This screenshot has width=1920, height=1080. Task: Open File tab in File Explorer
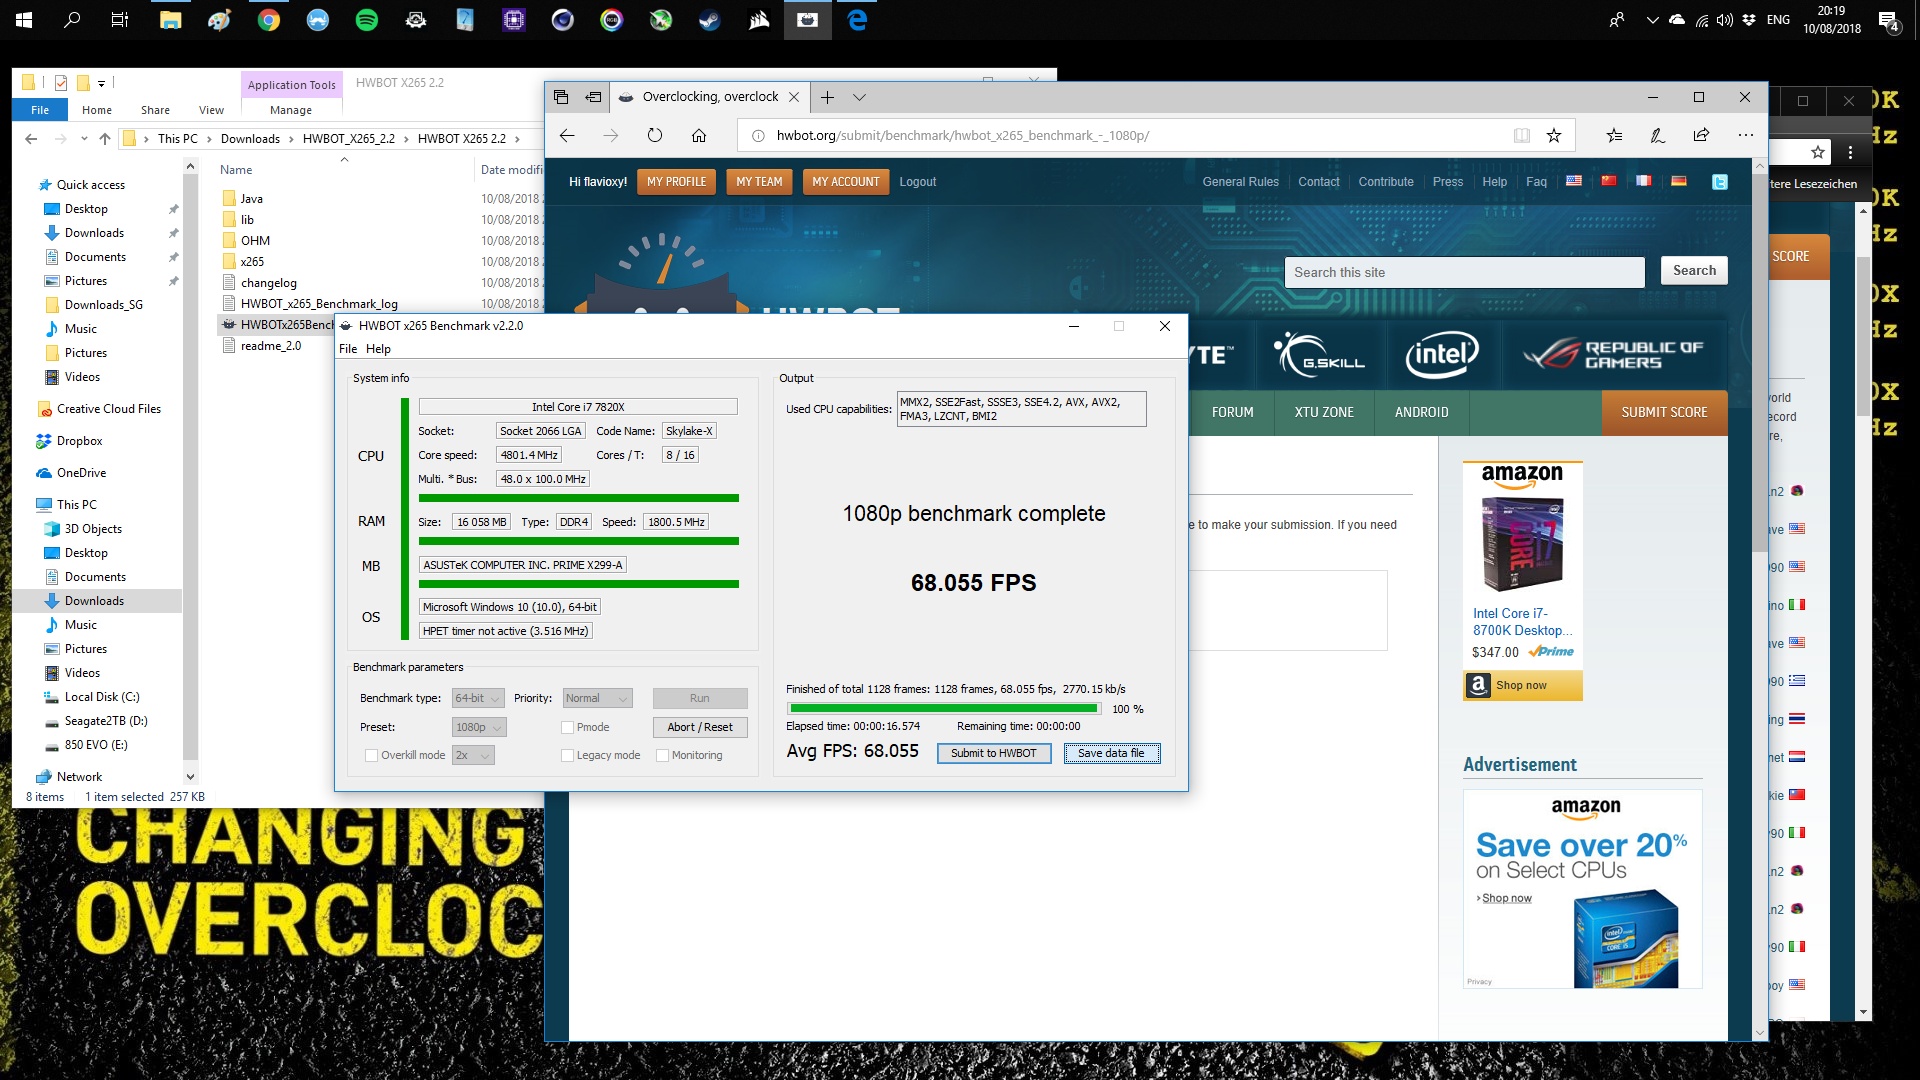coord(40,110)
